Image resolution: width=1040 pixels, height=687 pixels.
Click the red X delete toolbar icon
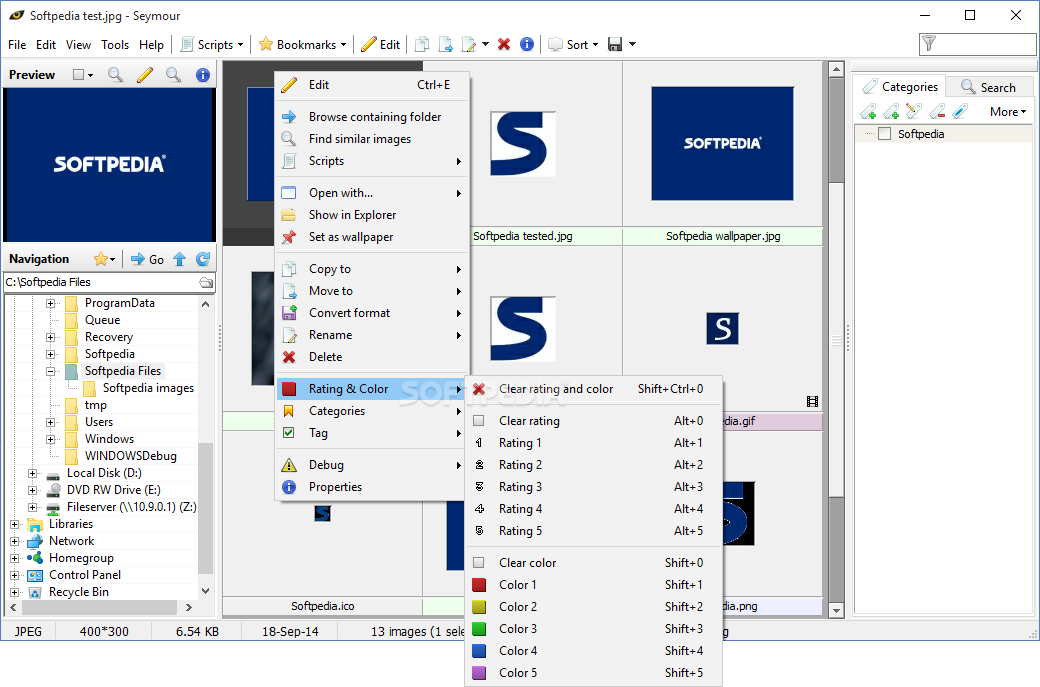pyautogui.click(x=504, y=44)
